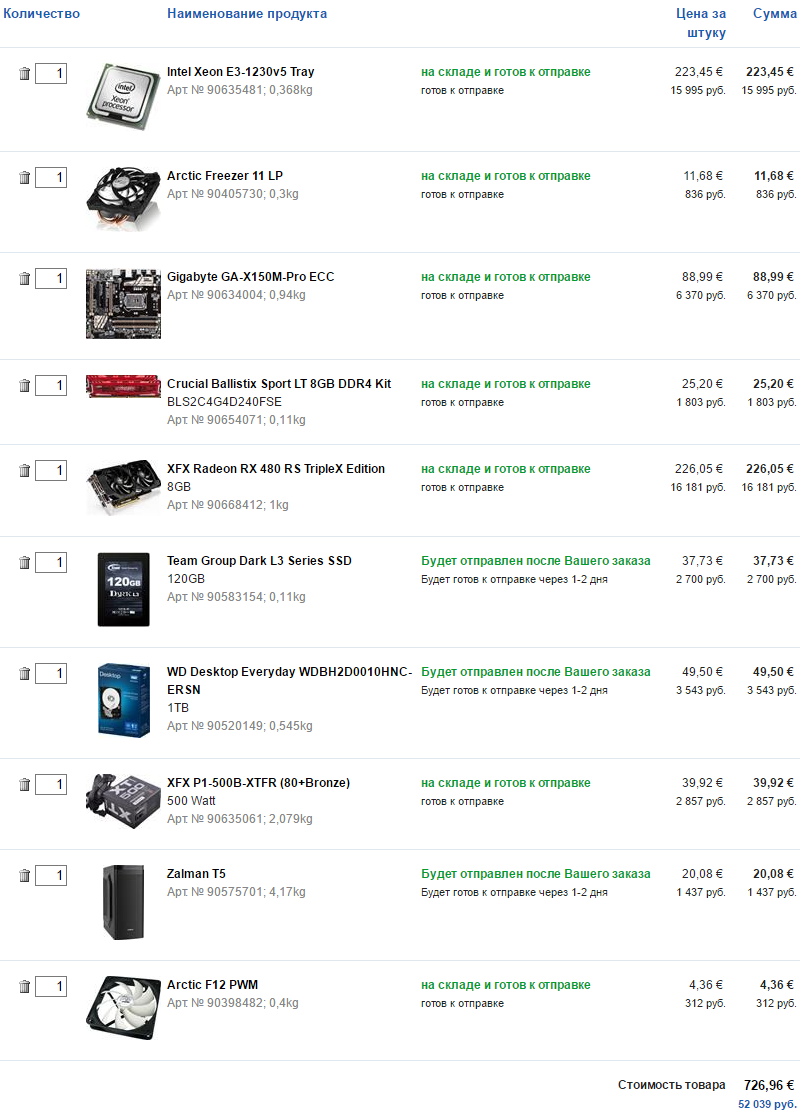Remove Arctic Freezer 11 LP using trash icon

pyautogui.click(x=25, y=178)
